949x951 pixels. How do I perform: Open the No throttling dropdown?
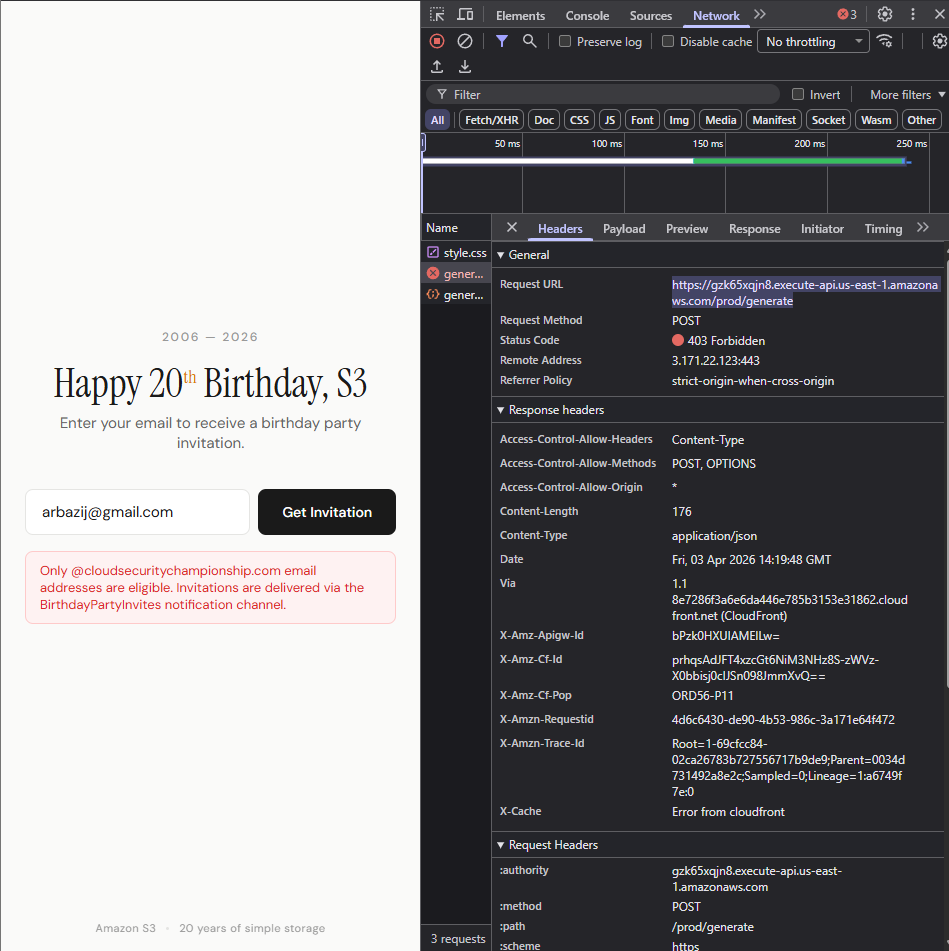(x=813, y=42)
